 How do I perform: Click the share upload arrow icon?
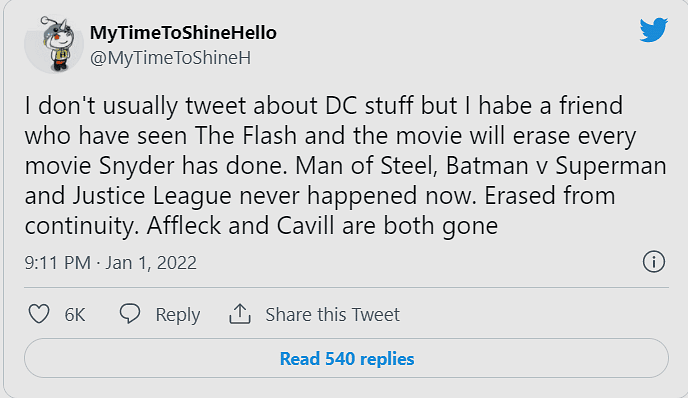(240, 314)
